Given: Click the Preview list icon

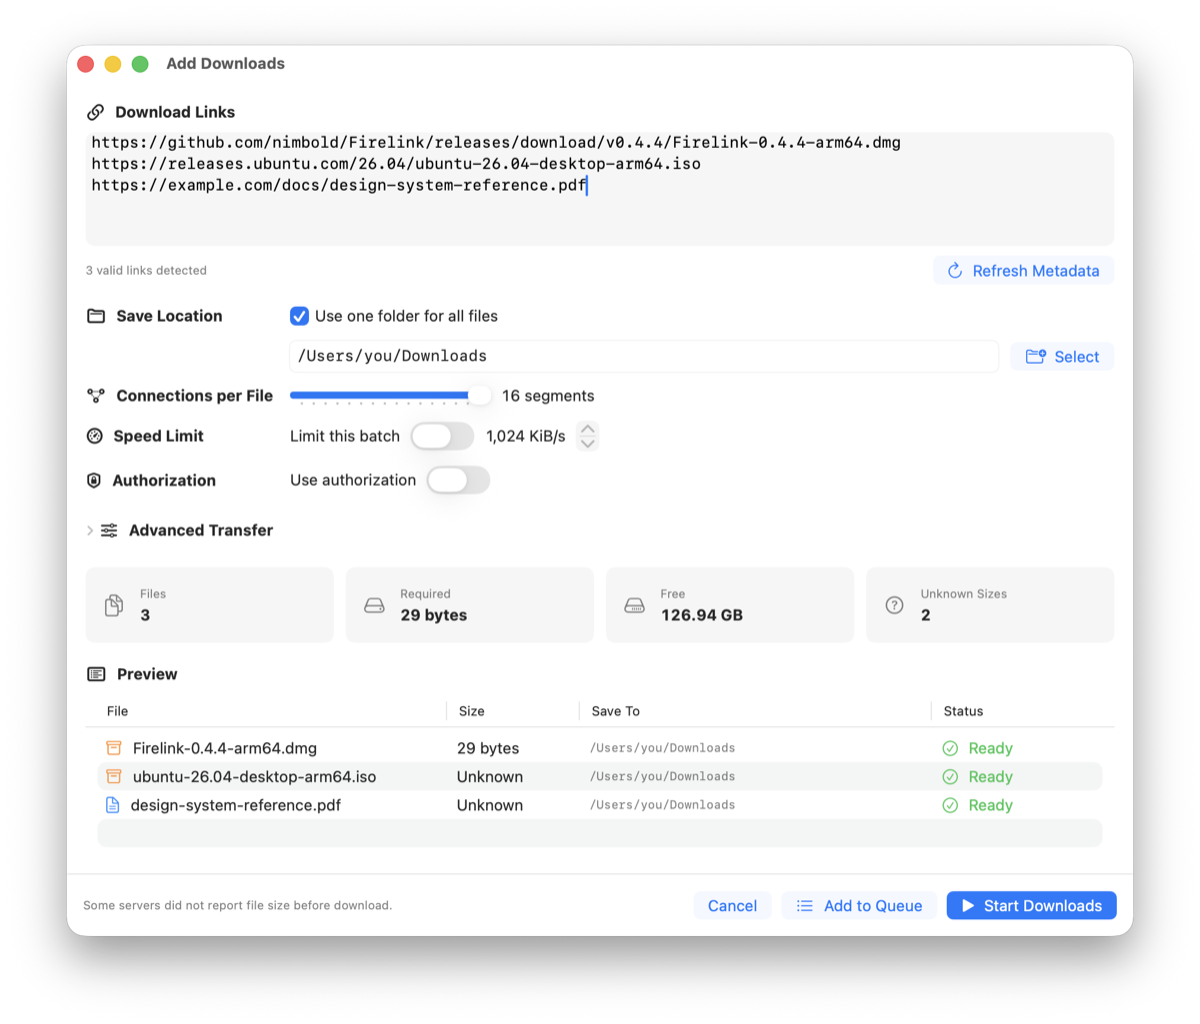Looking at the screenshot, I should [x=96, y=674].
